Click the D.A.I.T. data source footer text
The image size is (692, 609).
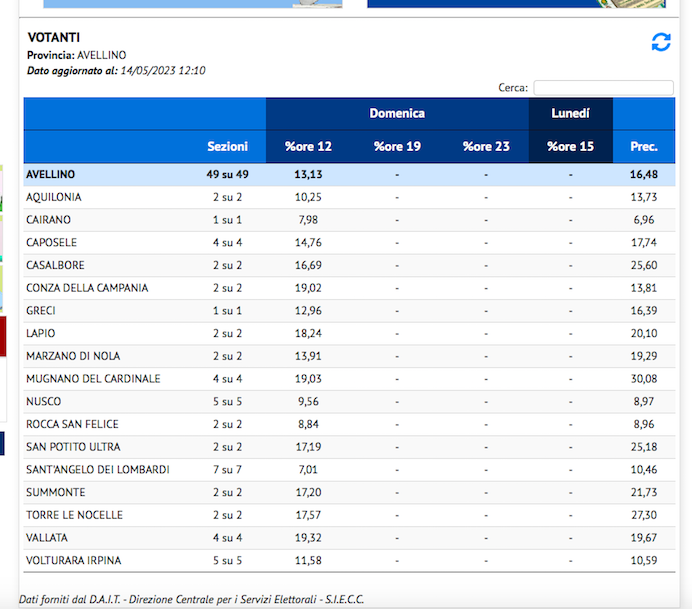[191, 599]
